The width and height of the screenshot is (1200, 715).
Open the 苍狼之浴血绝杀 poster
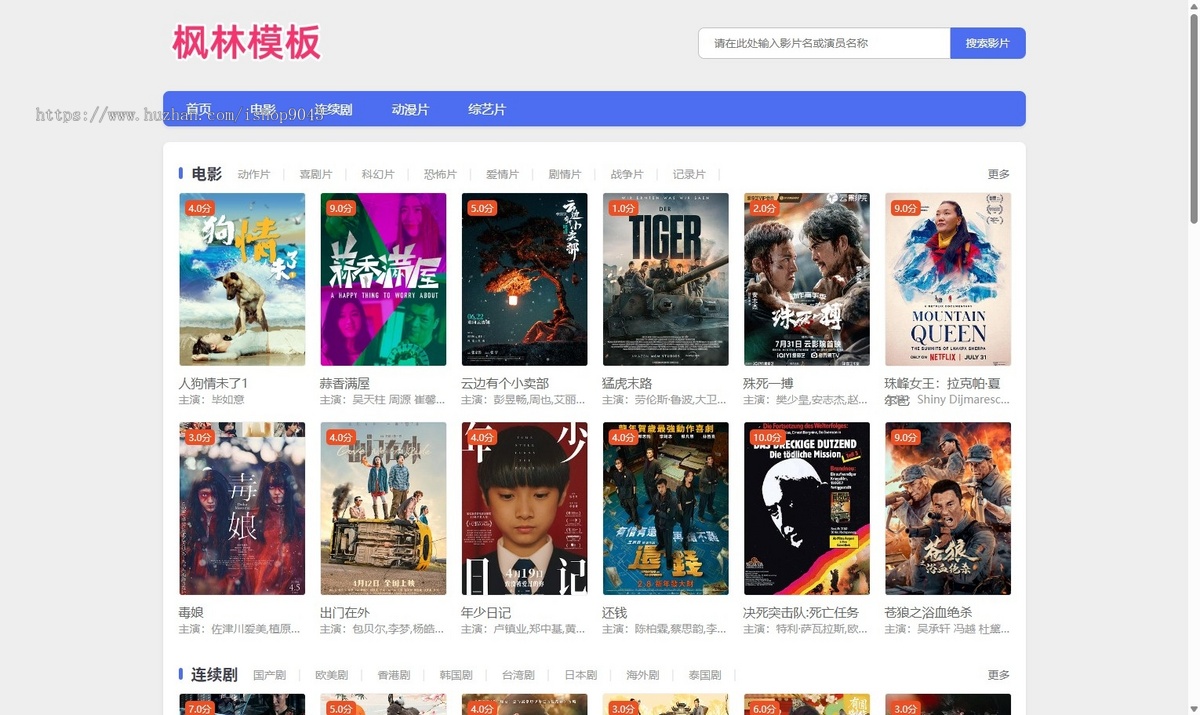coord(947,508)
